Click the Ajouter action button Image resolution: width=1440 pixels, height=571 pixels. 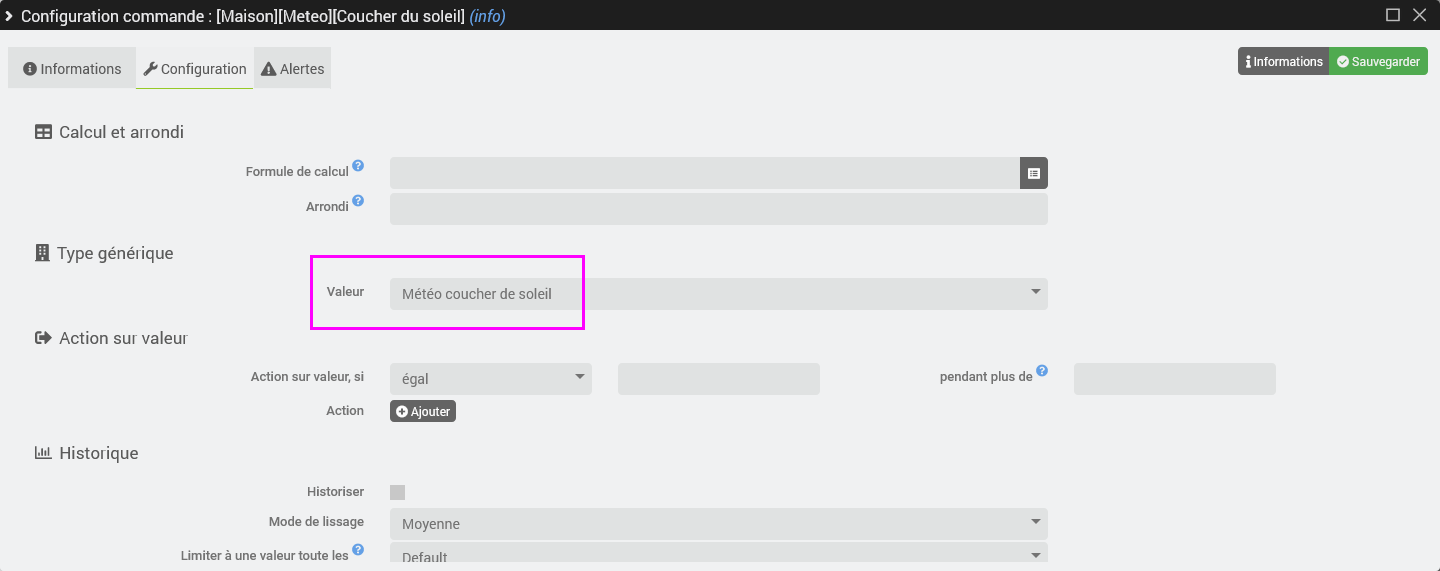423,411
